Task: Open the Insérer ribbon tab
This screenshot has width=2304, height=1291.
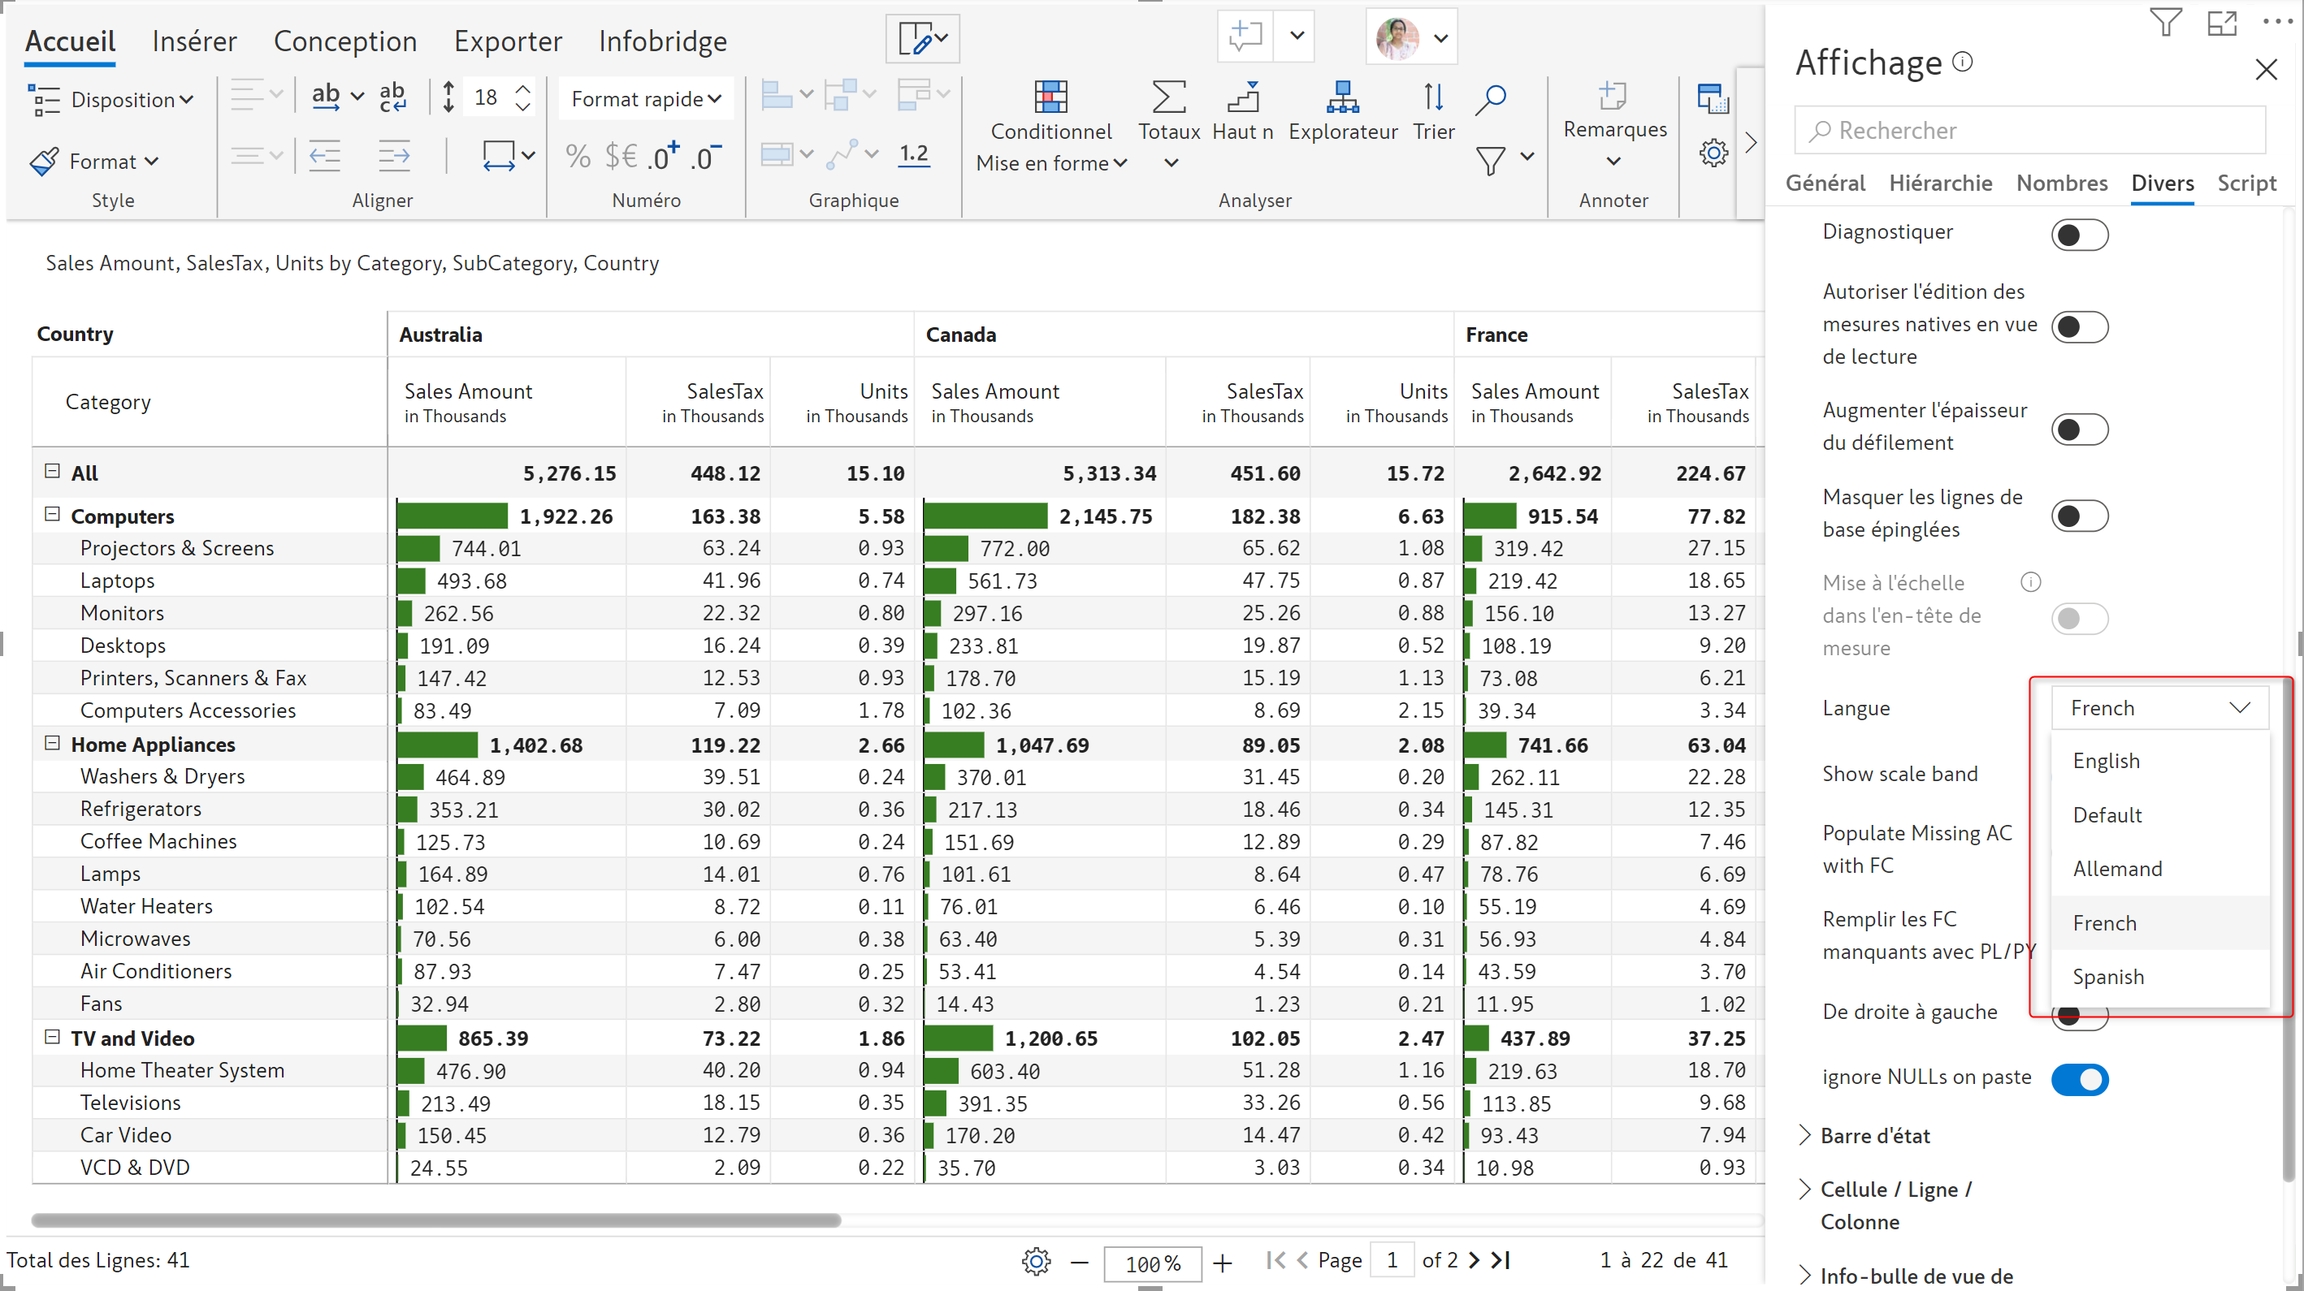Action: tap(194, 41)
